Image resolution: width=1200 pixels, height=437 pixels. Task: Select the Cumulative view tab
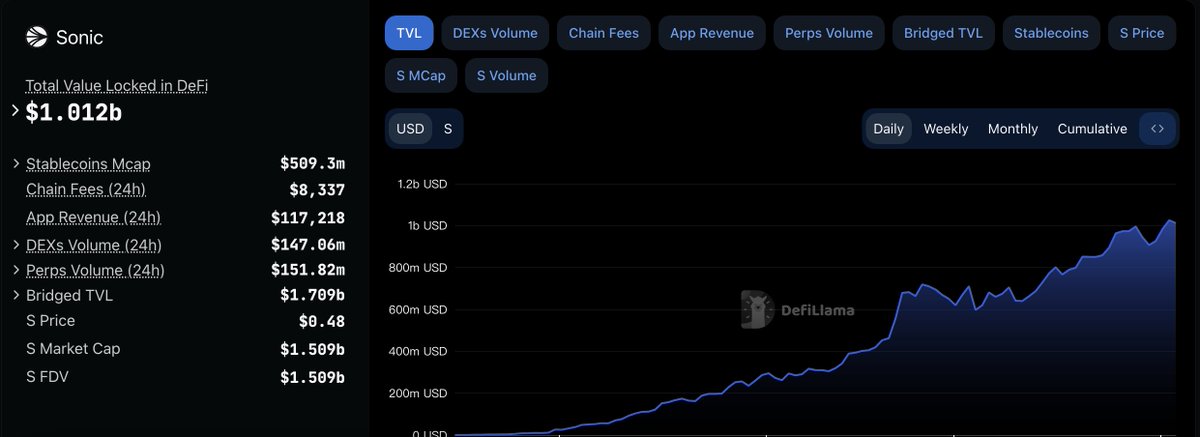[1092, 129]
